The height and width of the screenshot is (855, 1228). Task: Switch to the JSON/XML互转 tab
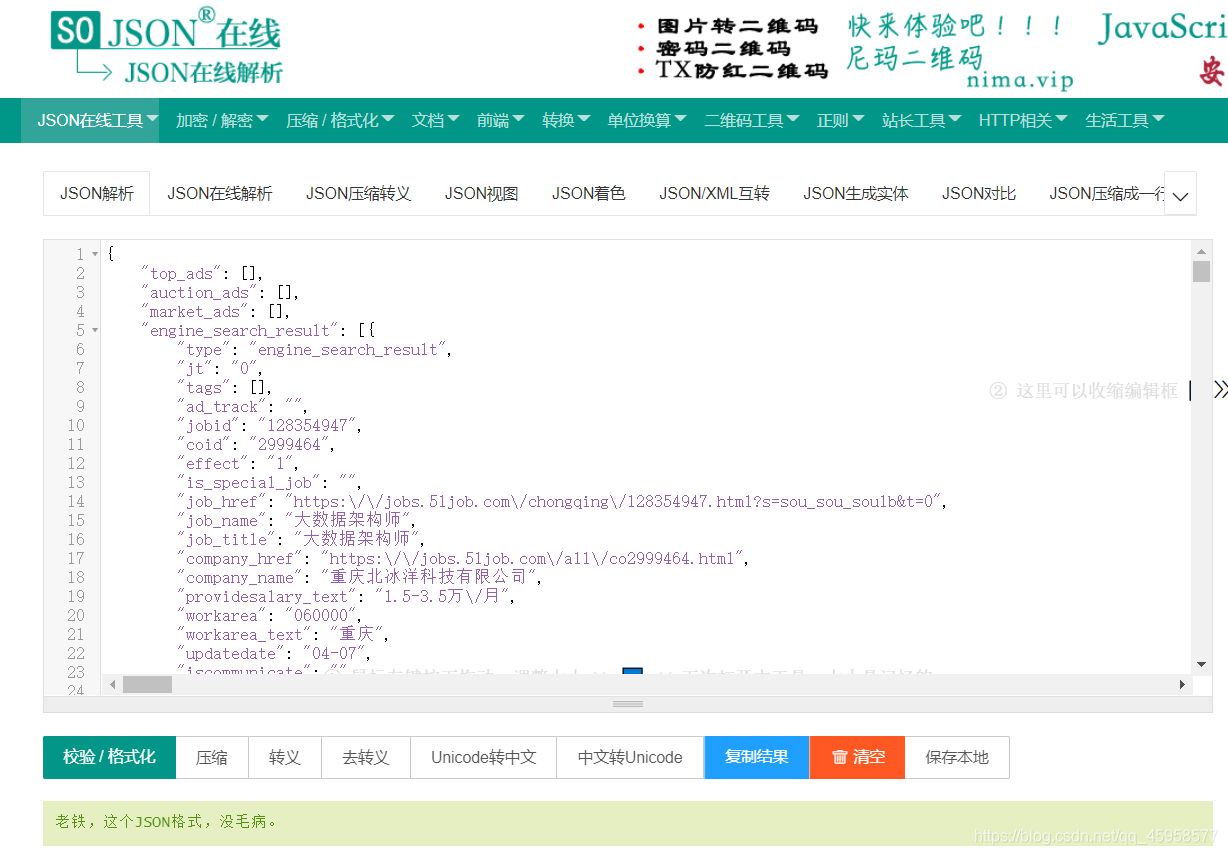coord(715,193)
